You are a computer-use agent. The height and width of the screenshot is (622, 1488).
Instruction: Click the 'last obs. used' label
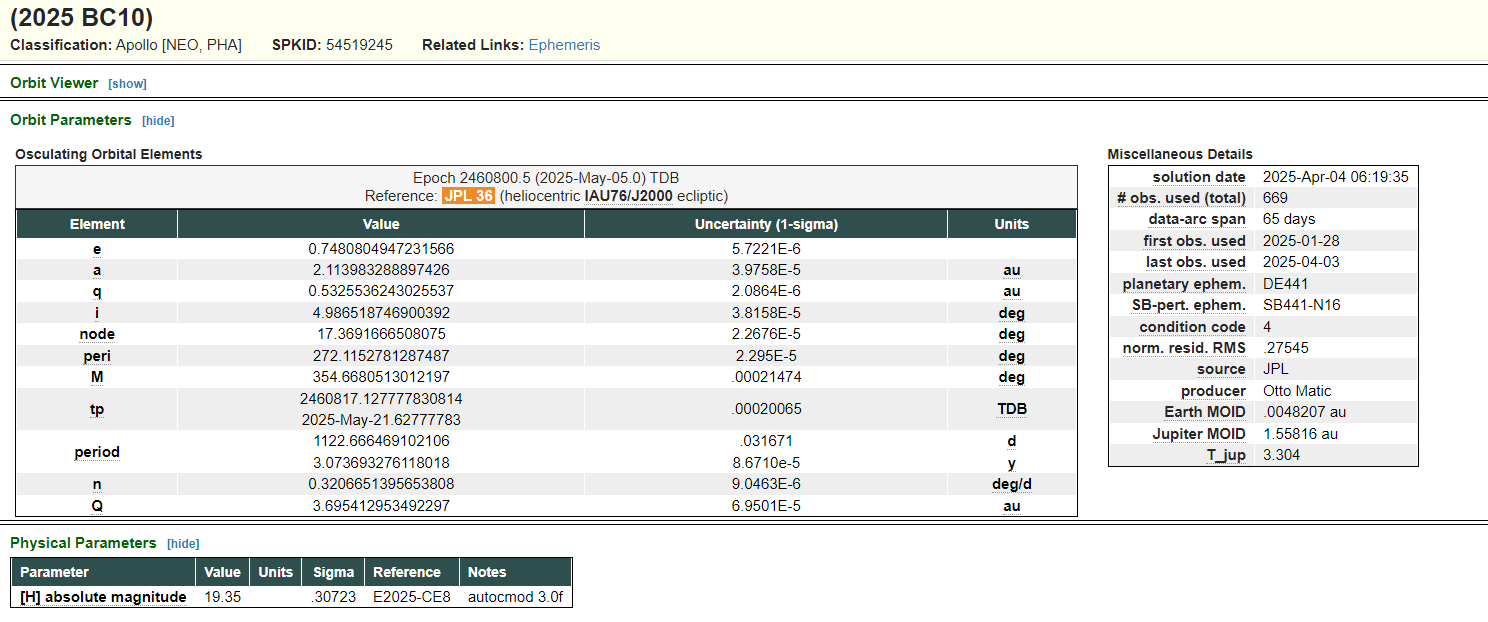click(x=1195, y=262)
